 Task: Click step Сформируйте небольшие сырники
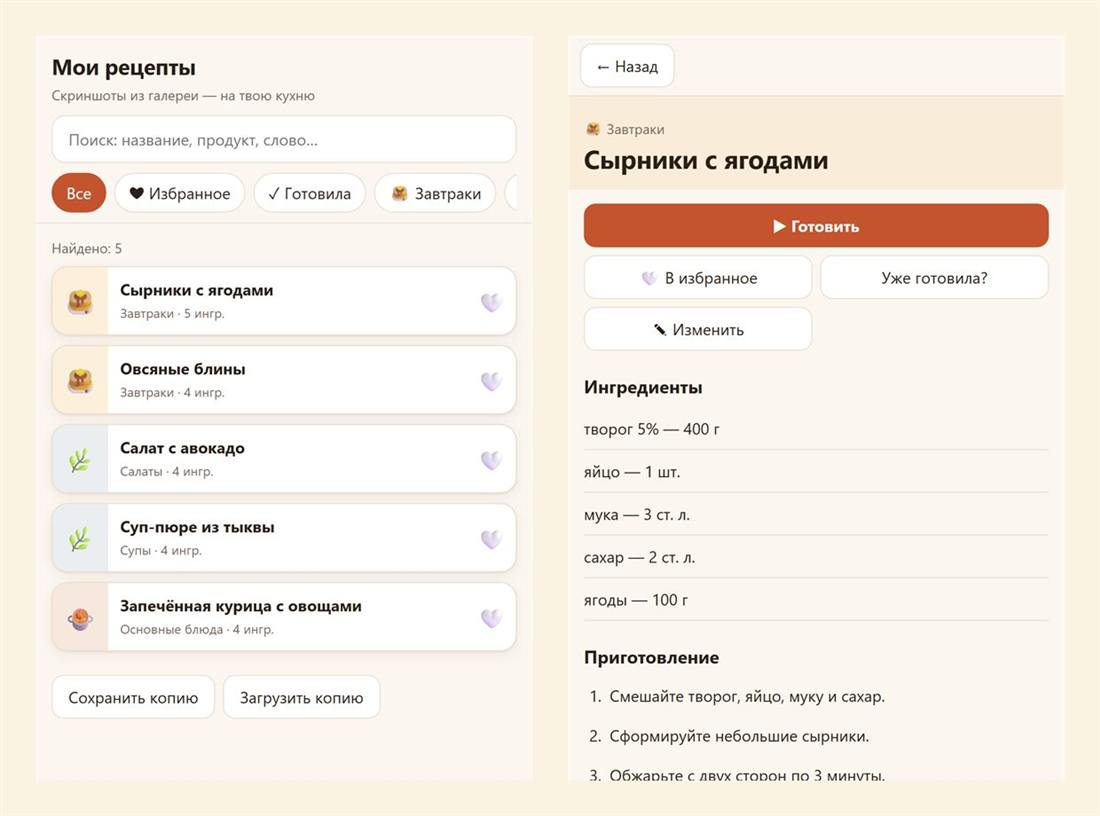tap(739, 736)
